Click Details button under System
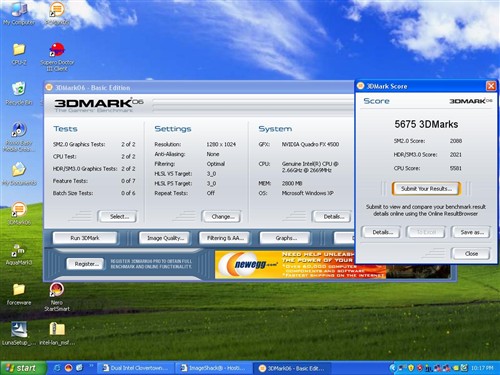This screenshot has width=500, height=375. (x=332, y=217)
